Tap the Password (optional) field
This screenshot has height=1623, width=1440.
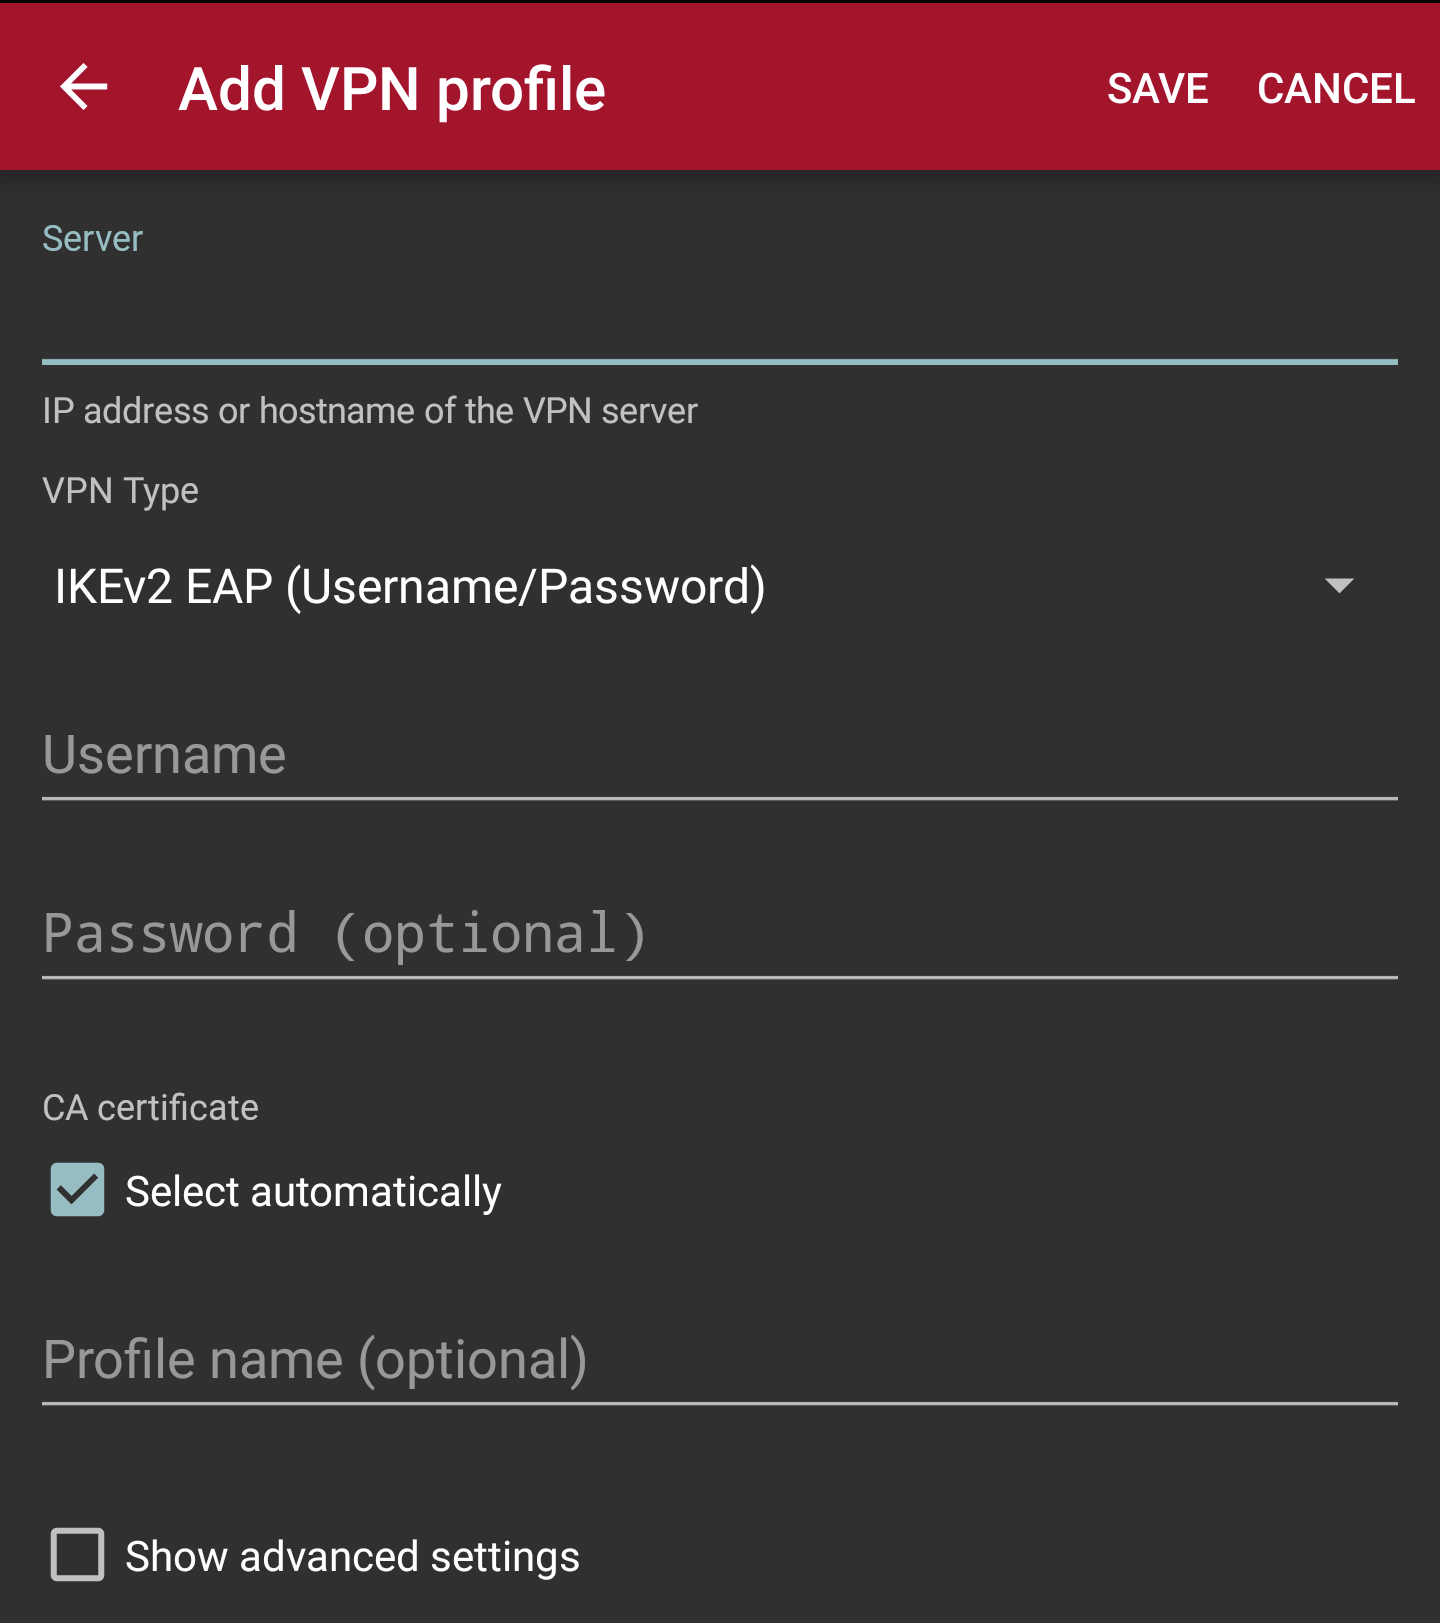718,934
